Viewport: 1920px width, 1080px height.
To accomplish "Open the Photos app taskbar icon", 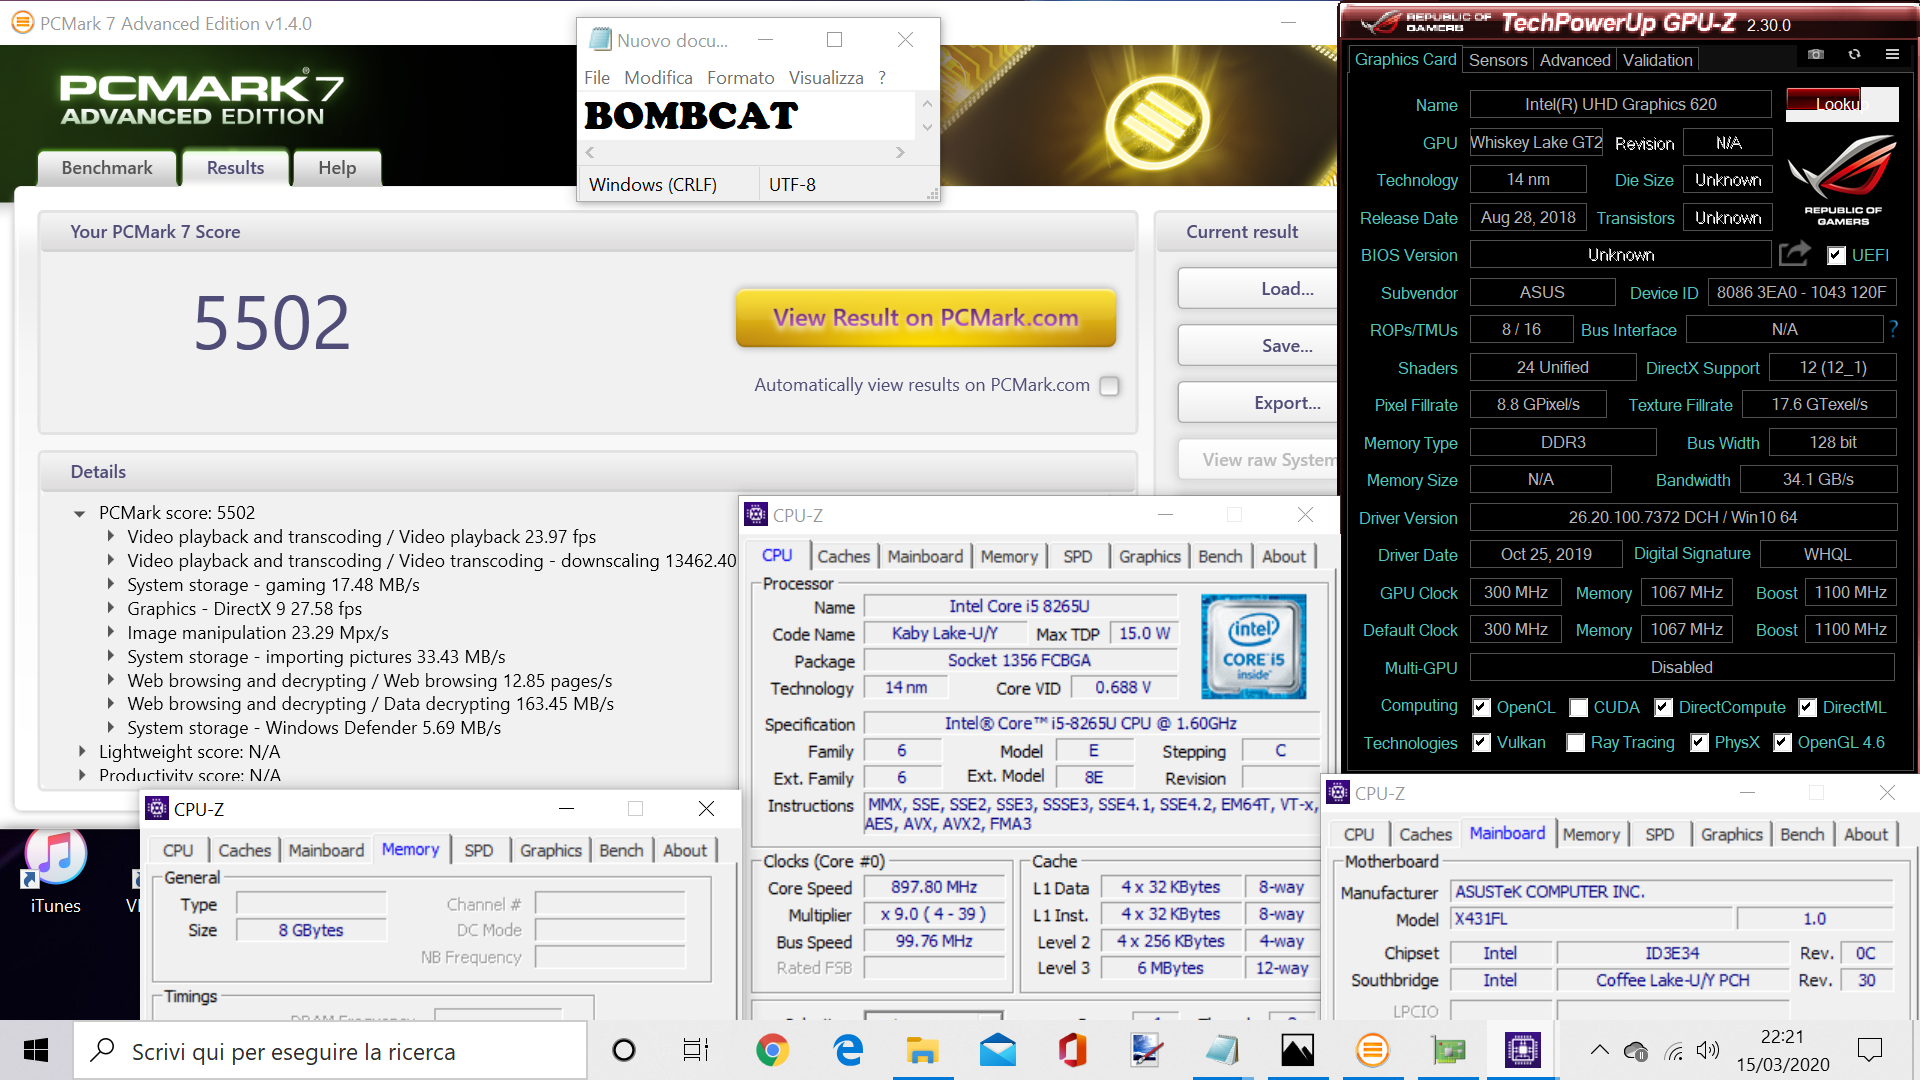I will click(1297, 1050).
